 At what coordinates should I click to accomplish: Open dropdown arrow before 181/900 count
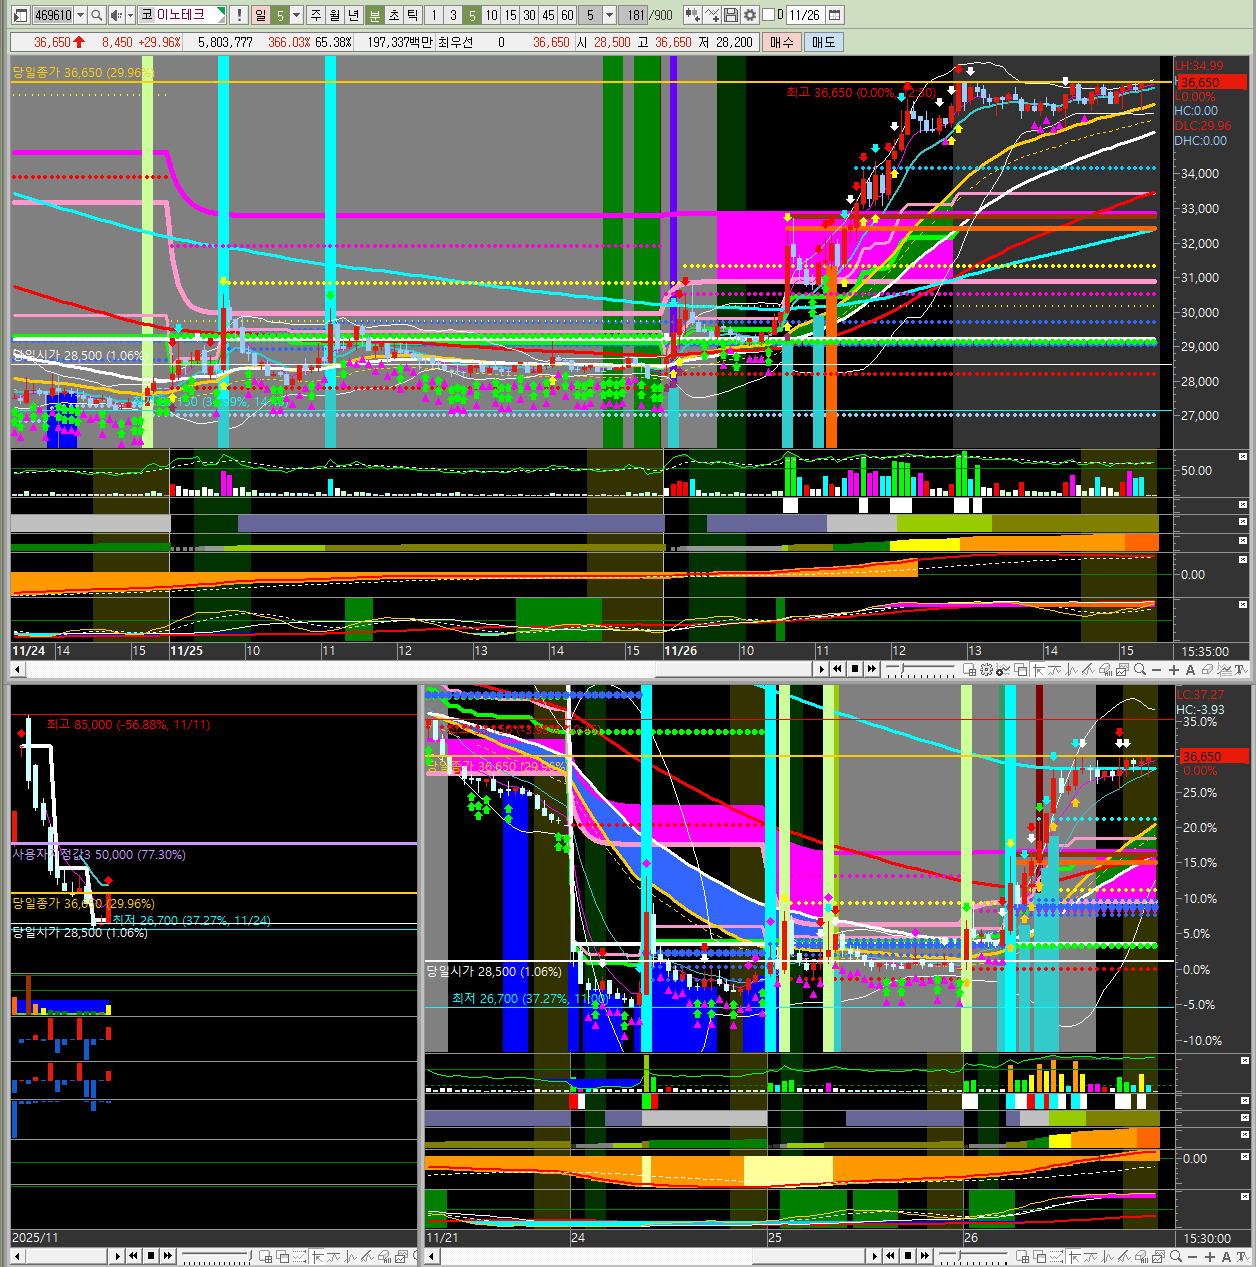click(x=608, y=15)
